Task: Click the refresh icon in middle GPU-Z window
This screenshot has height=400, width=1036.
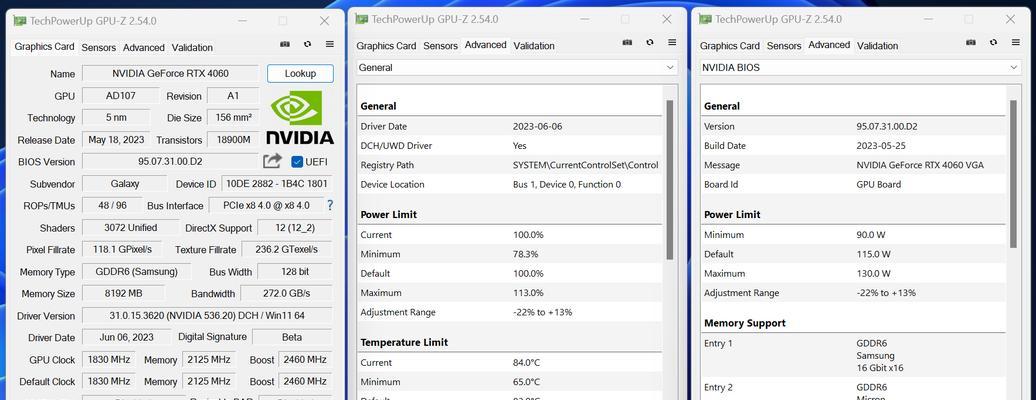Action: point(649,42)
